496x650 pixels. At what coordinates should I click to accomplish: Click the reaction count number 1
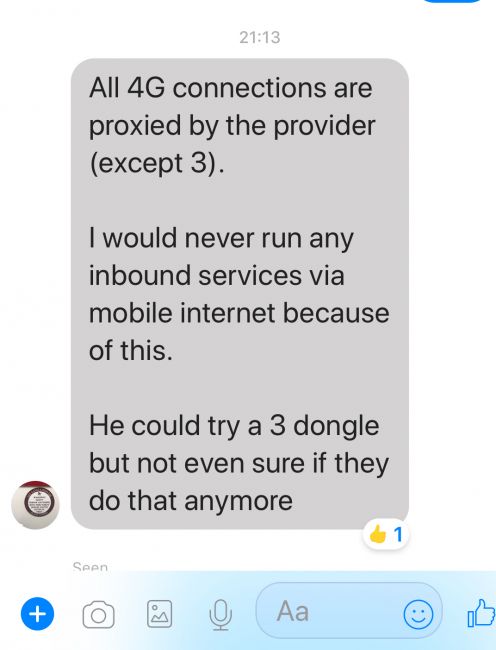point(398,535)
